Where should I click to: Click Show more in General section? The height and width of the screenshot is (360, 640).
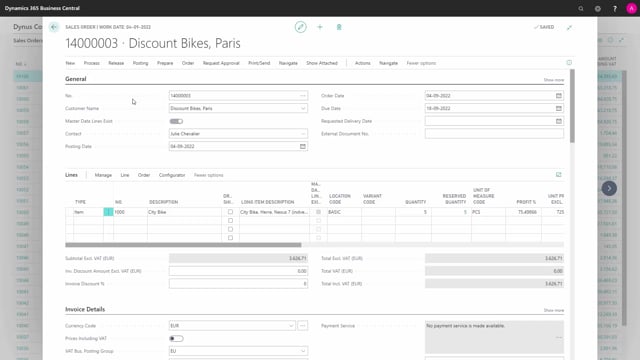(553, 80)
